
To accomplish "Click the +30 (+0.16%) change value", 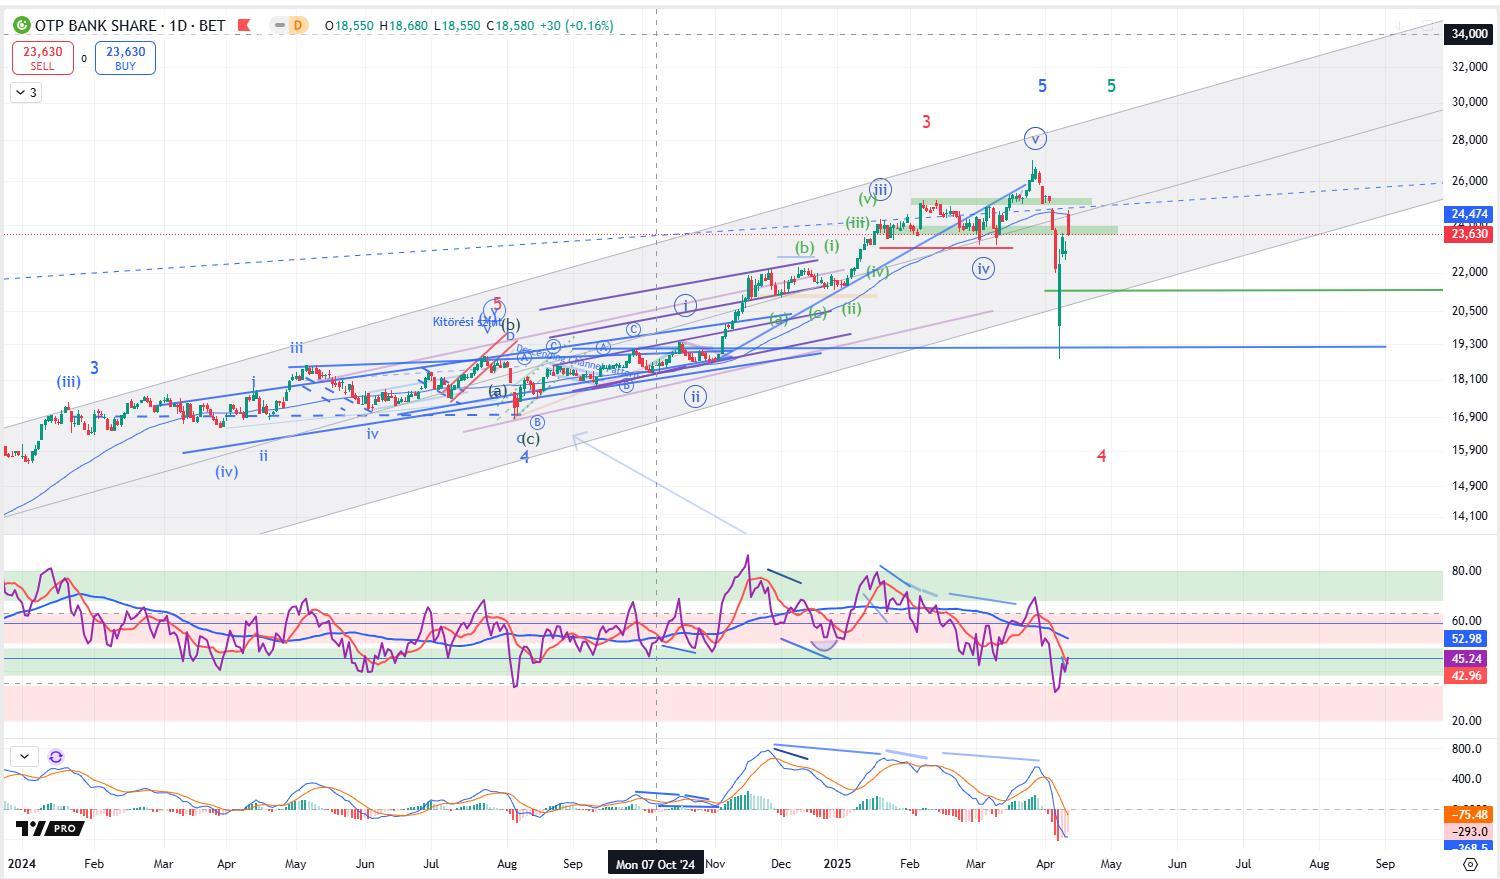I will point(577,25).
